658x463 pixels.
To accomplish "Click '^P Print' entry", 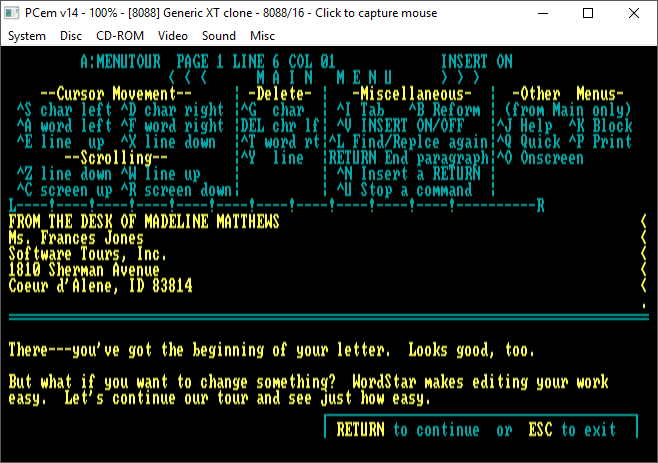I will [x=600, y=142].
